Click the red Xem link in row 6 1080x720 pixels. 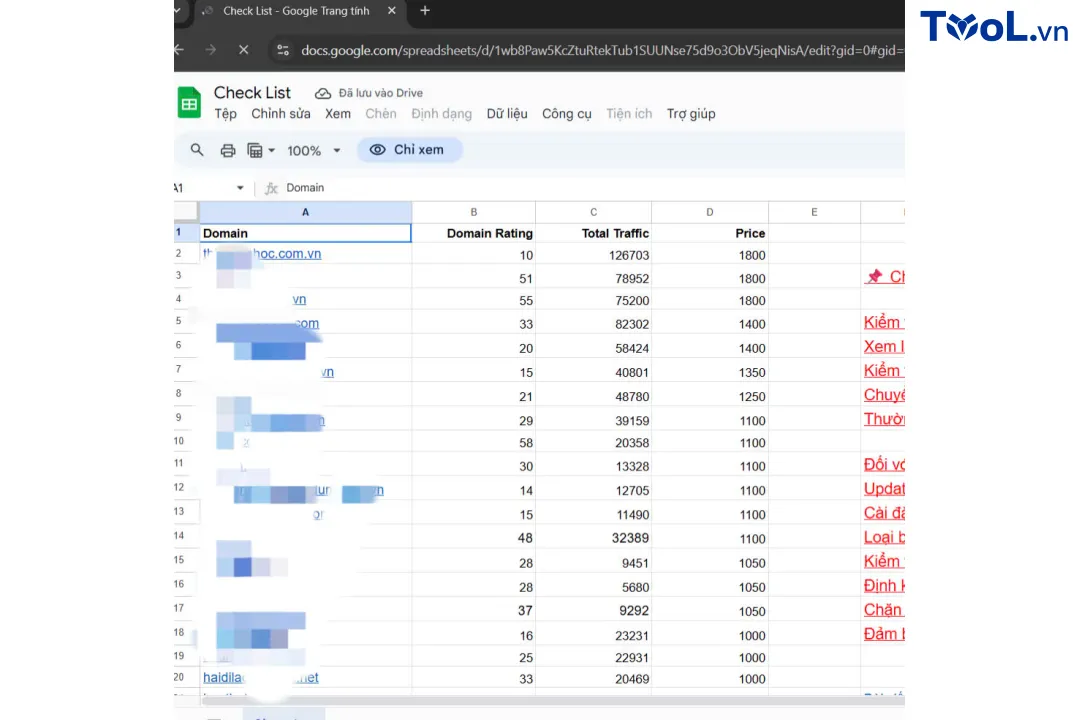884,347
